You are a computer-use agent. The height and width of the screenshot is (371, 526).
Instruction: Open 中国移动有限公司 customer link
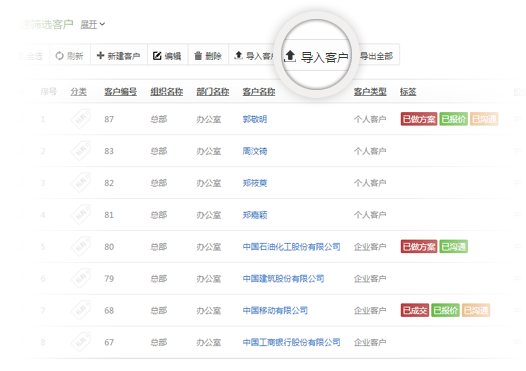[275, 310]
